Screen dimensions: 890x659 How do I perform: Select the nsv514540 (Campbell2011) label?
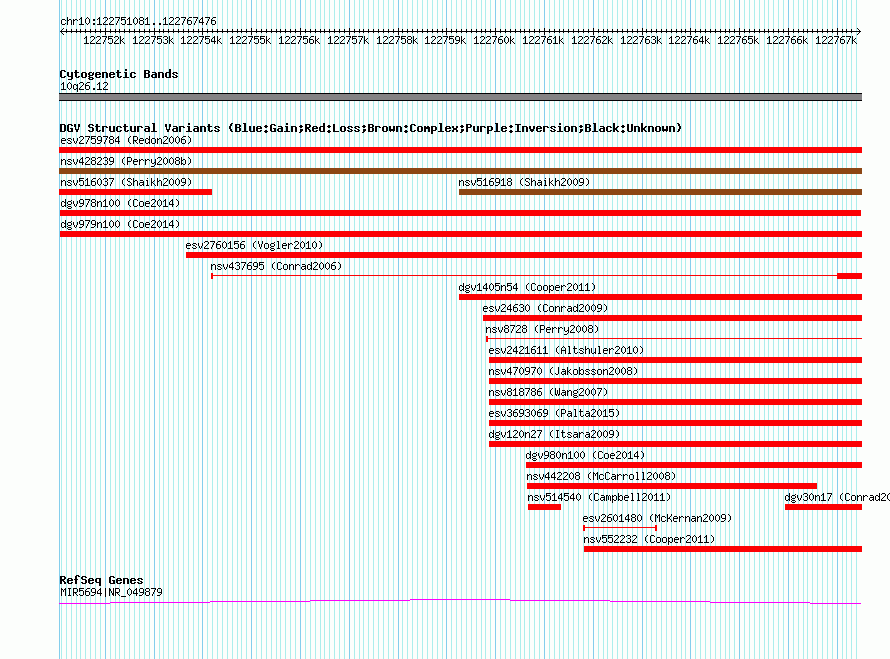pos(599,497)
